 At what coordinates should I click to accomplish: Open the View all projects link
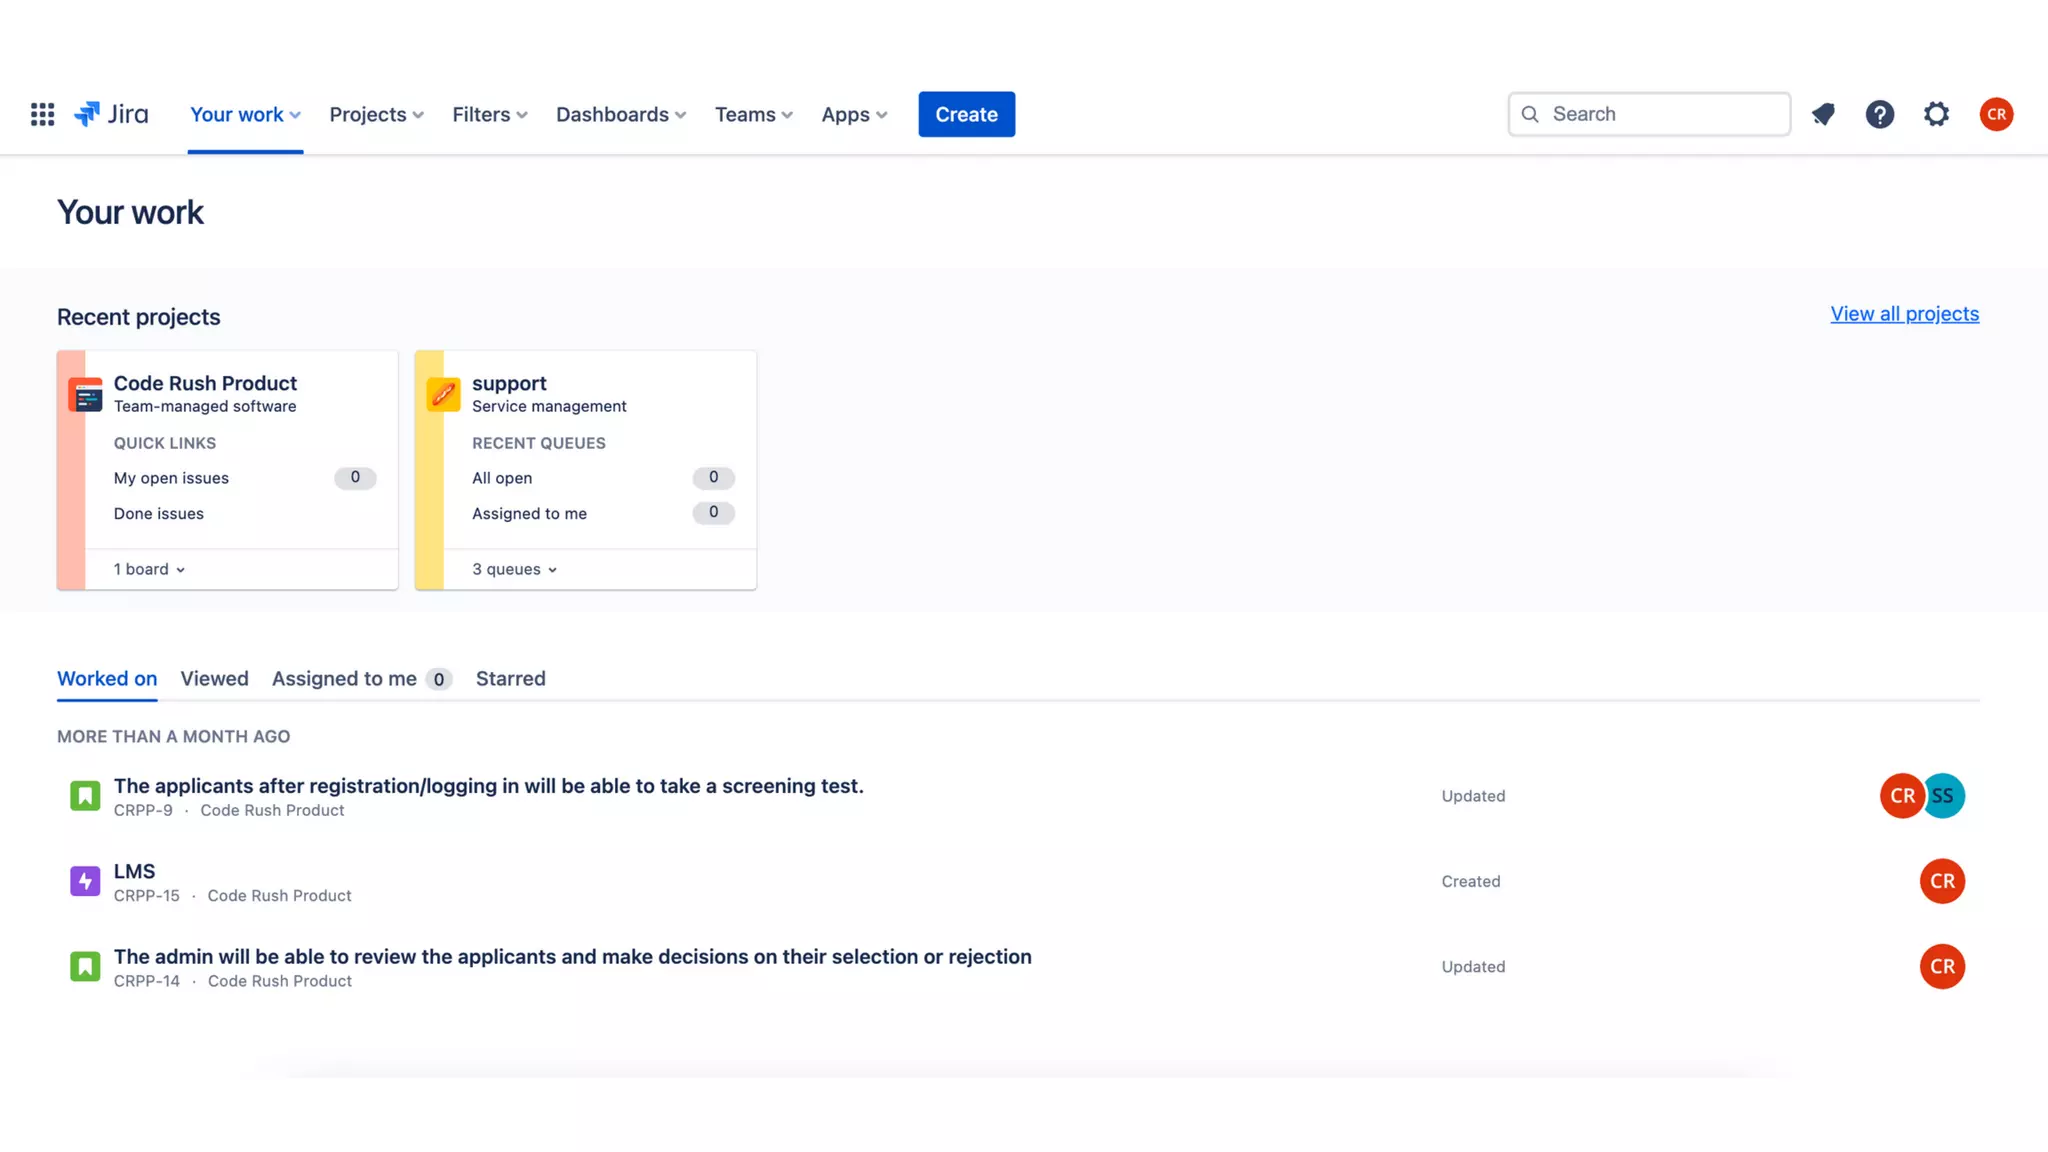pos(1904,314)
